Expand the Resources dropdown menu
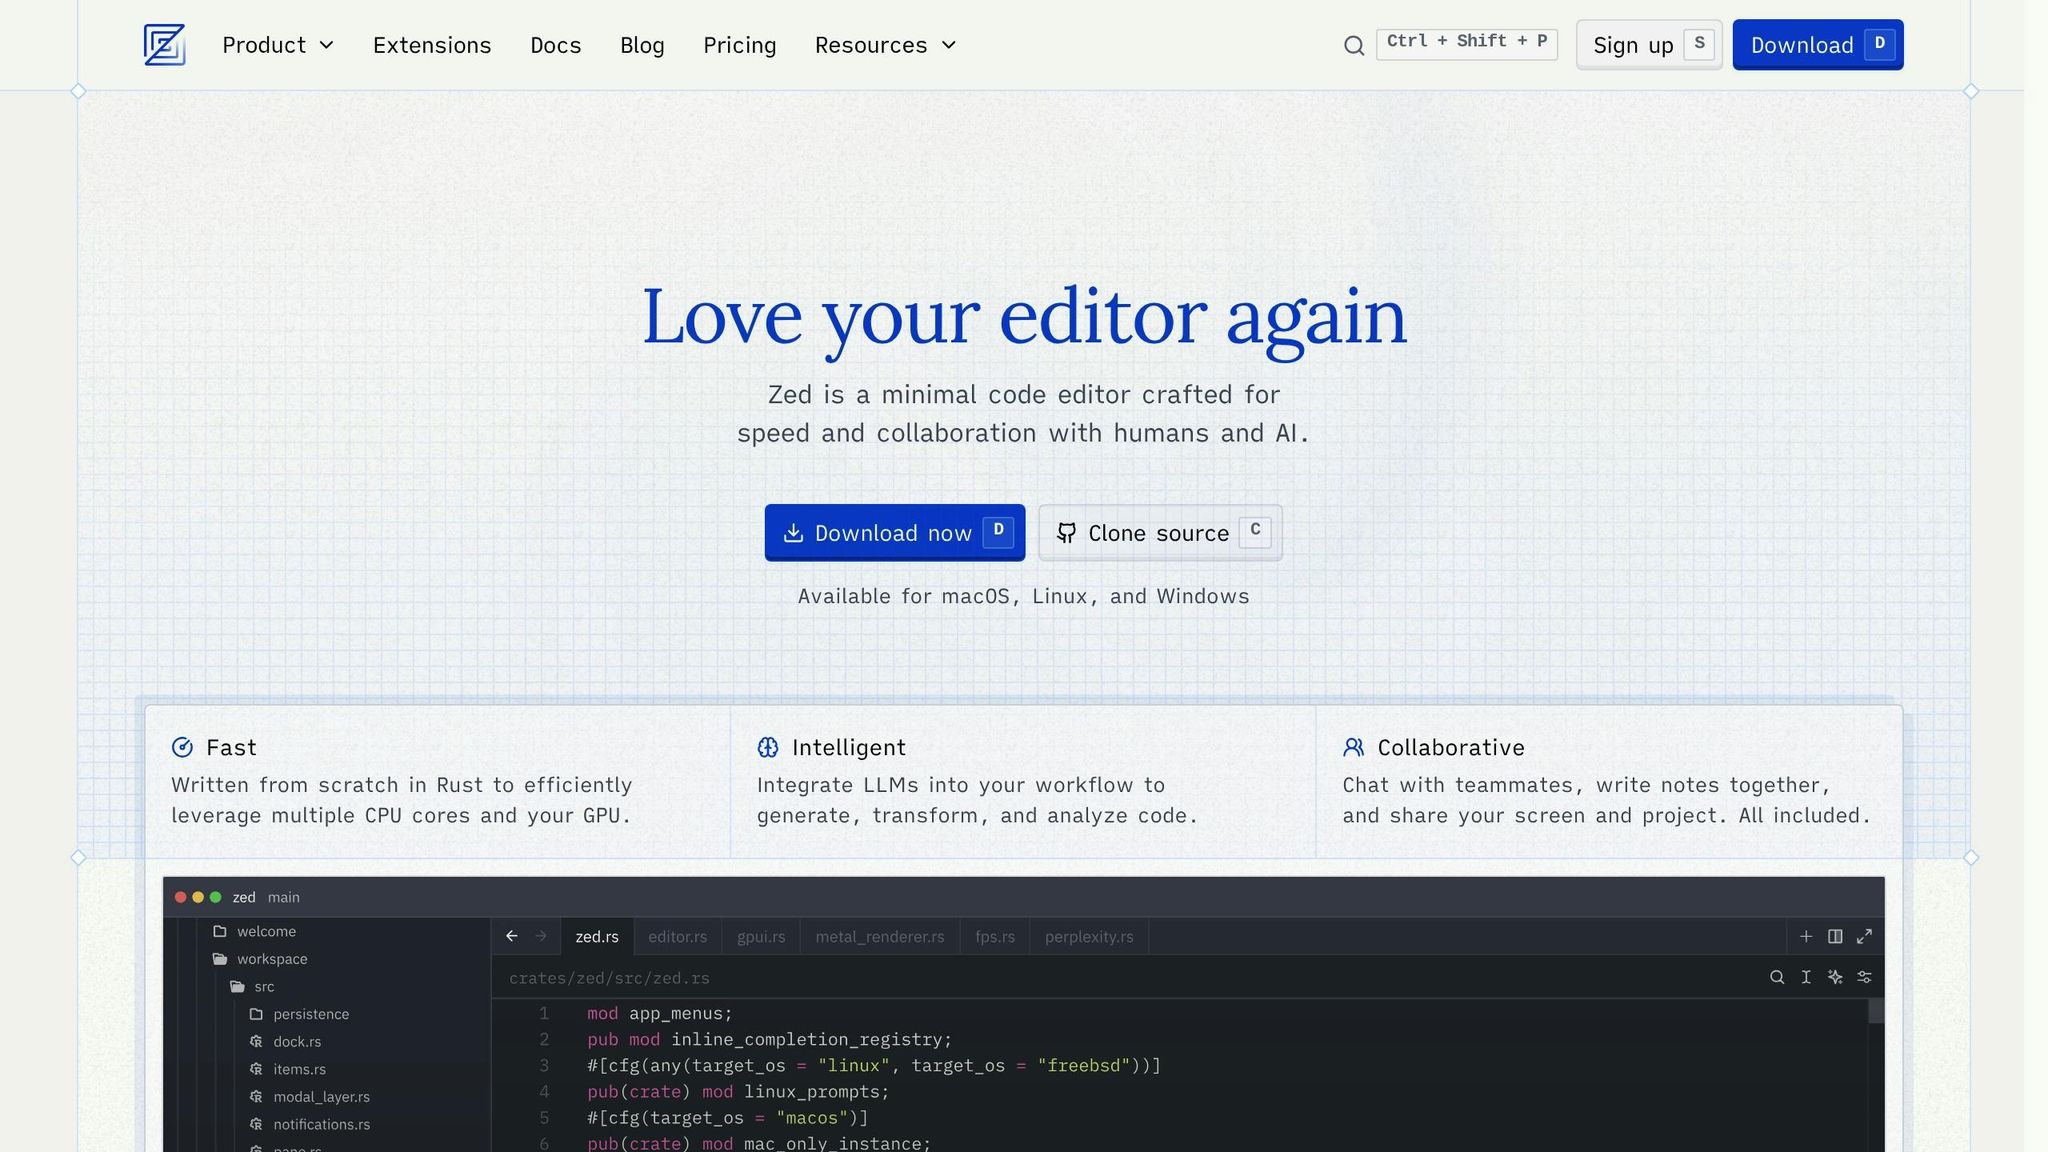2048x1152 pixels. click(x=886, y=45)
